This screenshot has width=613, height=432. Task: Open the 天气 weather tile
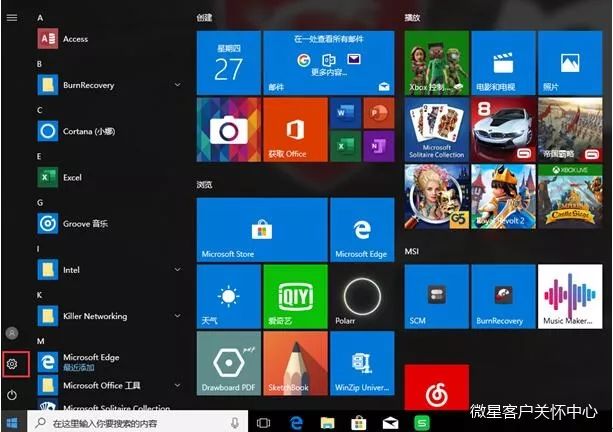[229, 296]
